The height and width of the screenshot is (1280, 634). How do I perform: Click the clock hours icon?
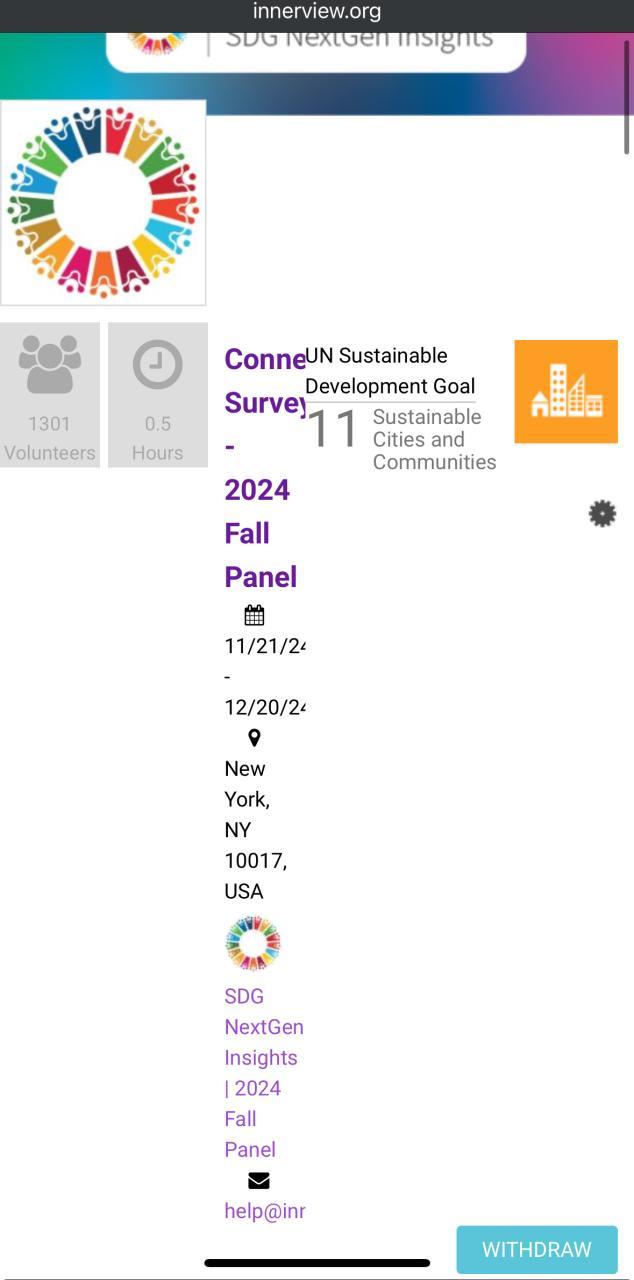coord(158,365)
